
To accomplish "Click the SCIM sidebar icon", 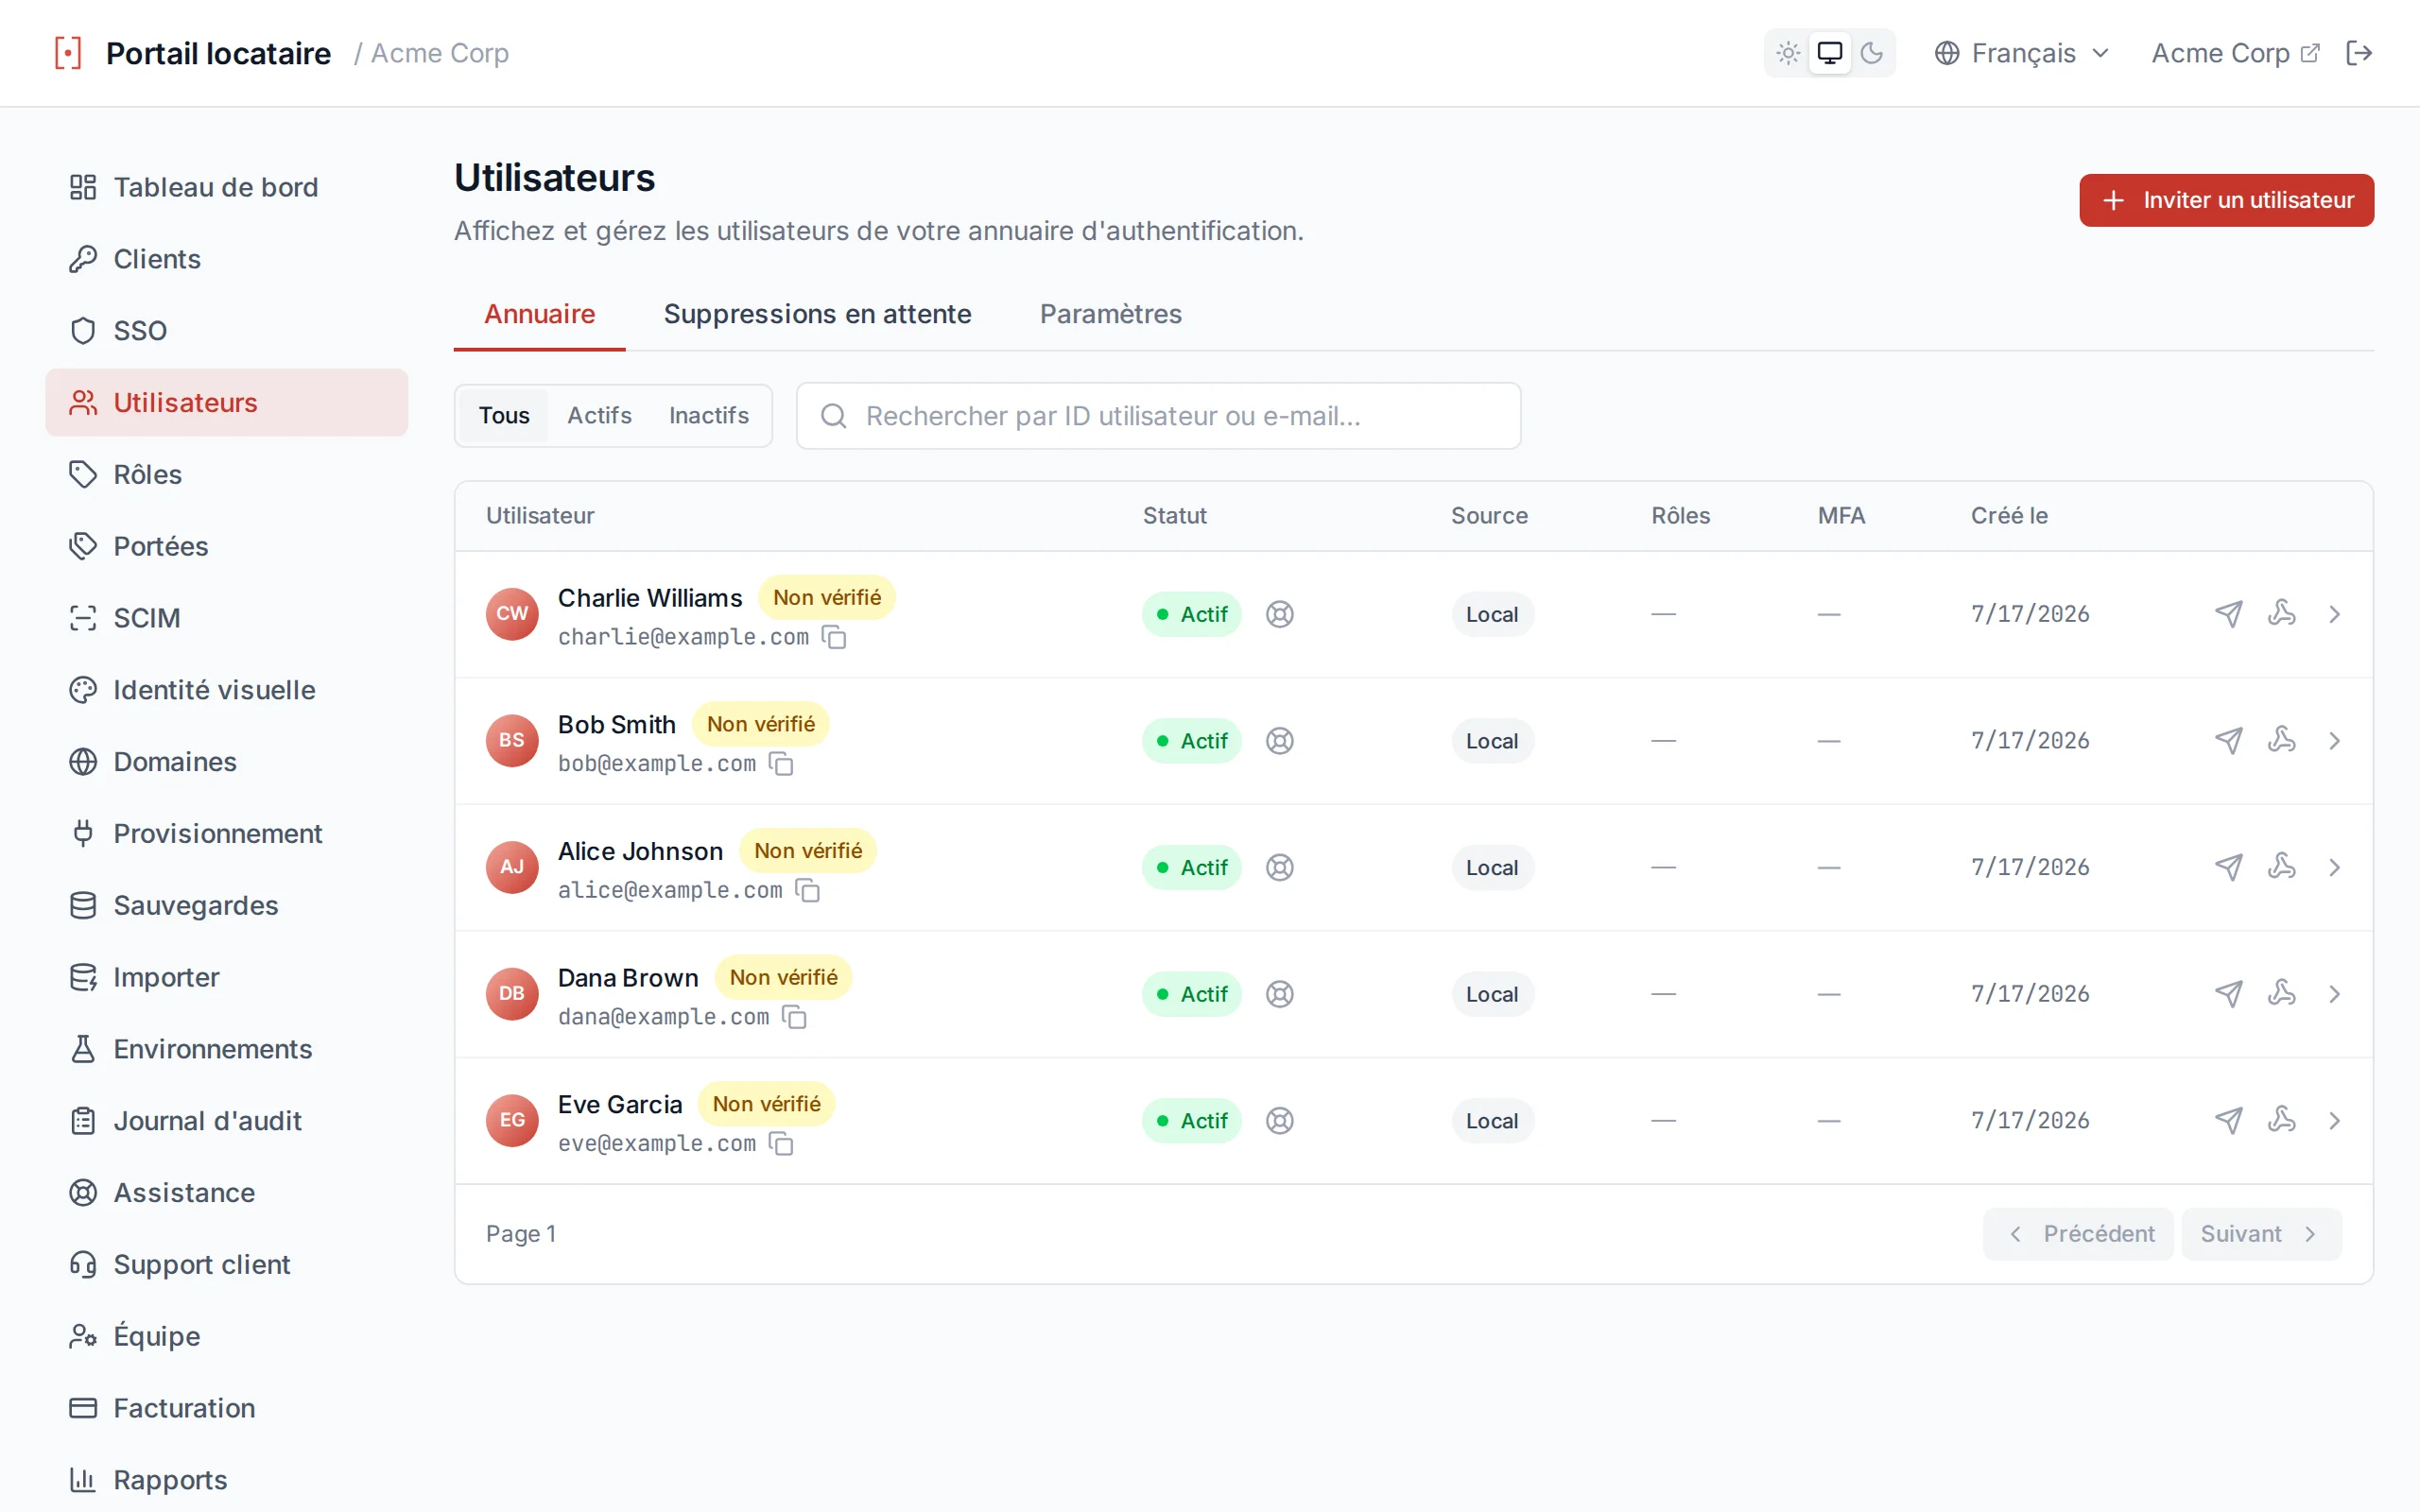I will tap(83, 618).
